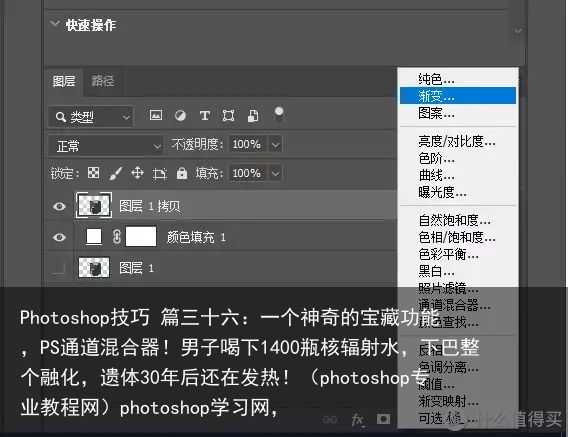Toggle layer filtering on/off switch

(279, 115)
